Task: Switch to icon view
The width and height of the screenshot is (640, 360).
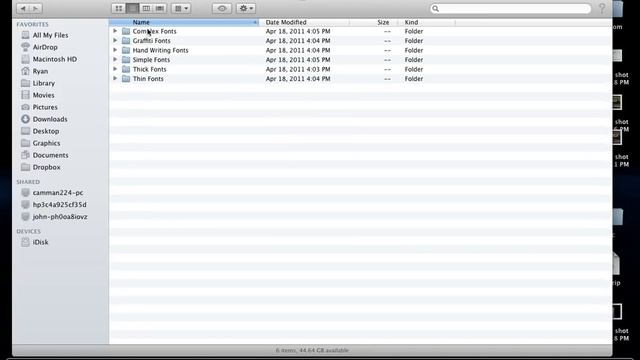Action: click(118, 8)
